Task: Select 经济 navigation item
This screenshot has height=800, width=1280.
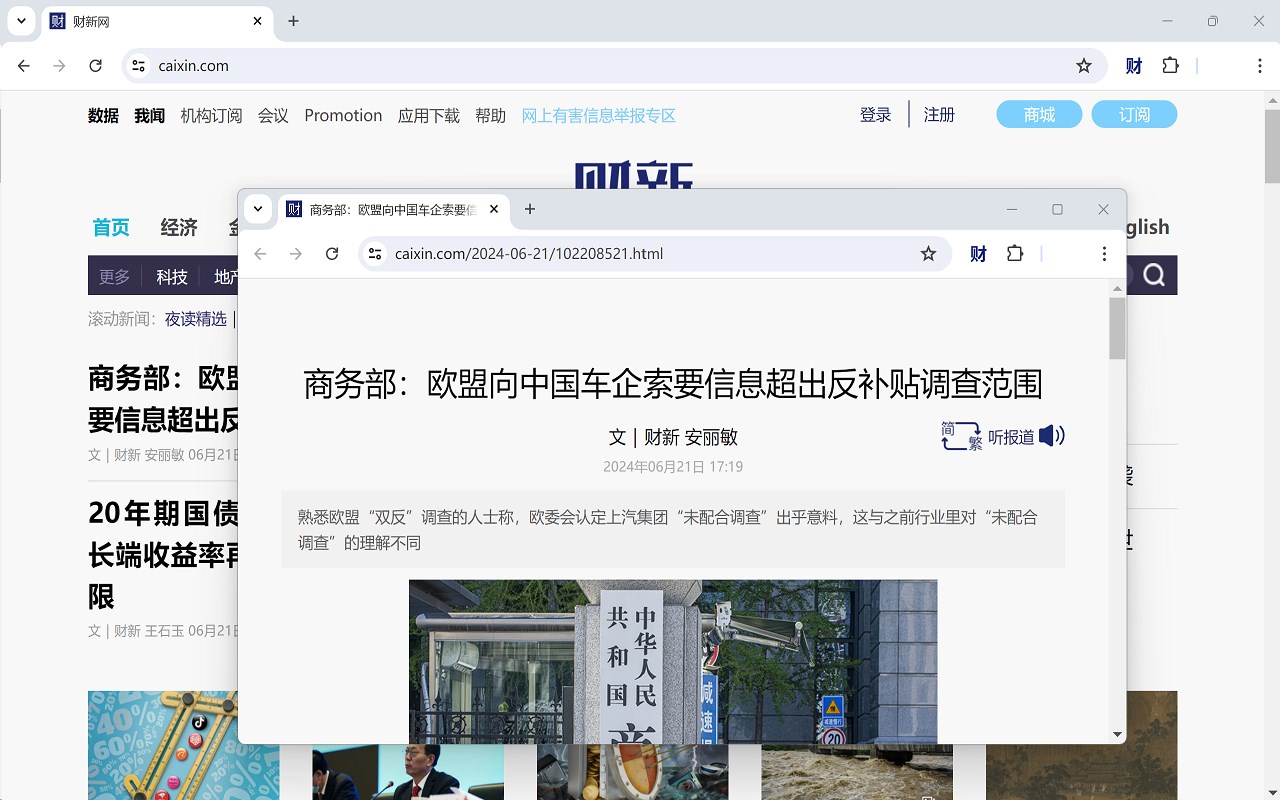Action: [179, 227]
